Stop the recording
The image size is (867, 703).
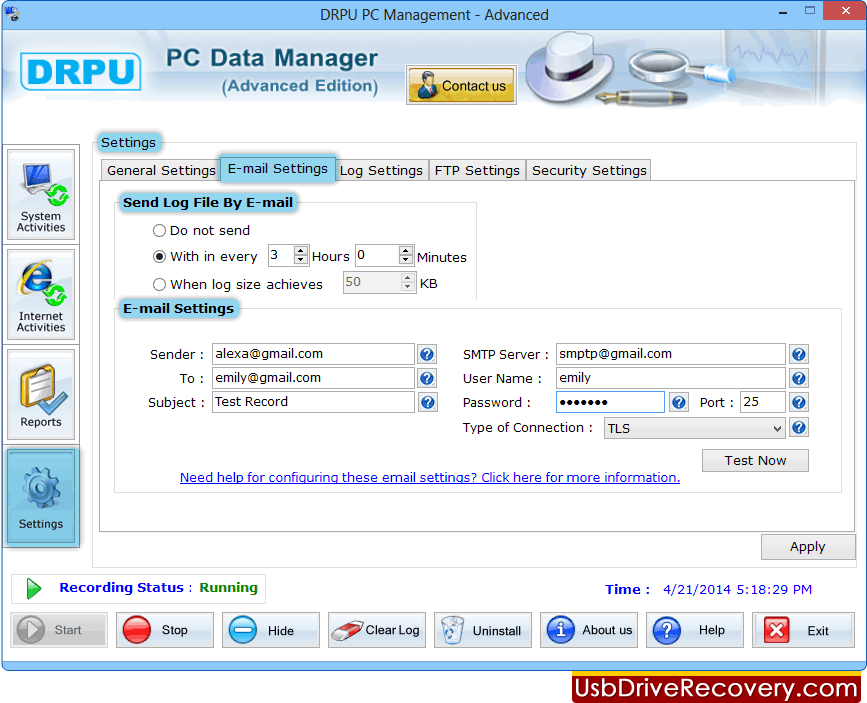click(x=165, y=629)
